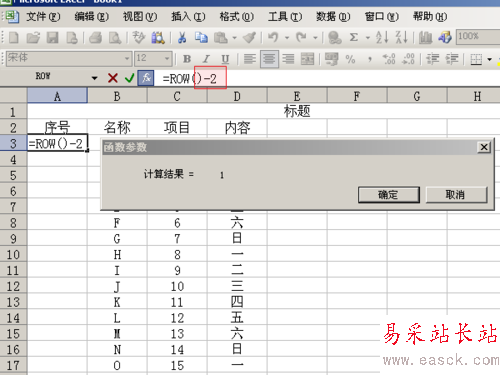Click the Decrease Indent icon
Viewport: 500px width, 375px height.
click(x=433, y=59)
